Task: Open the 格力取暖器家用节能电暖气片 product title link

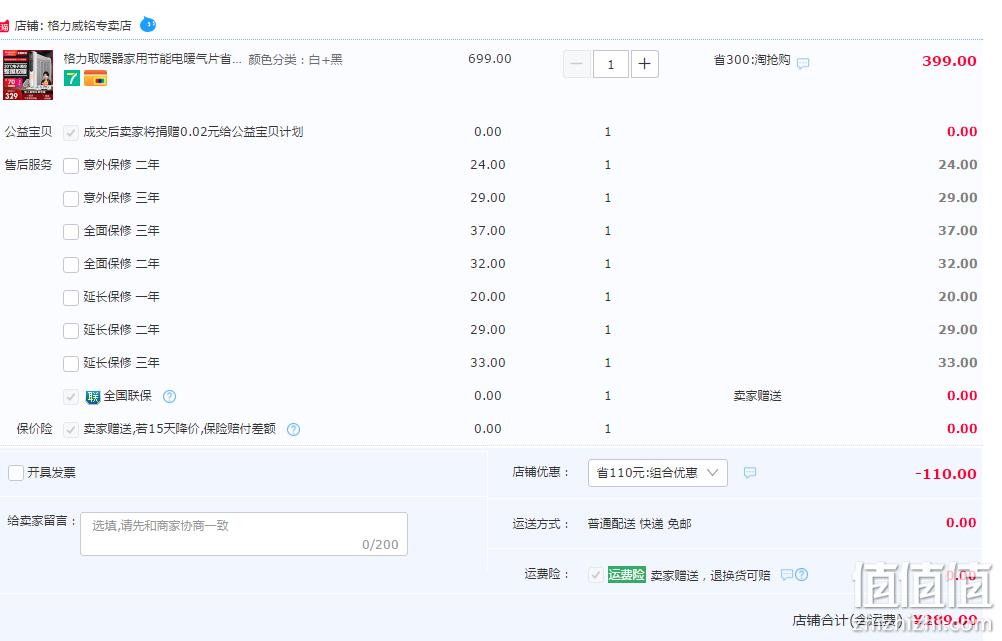Action: 153,59
